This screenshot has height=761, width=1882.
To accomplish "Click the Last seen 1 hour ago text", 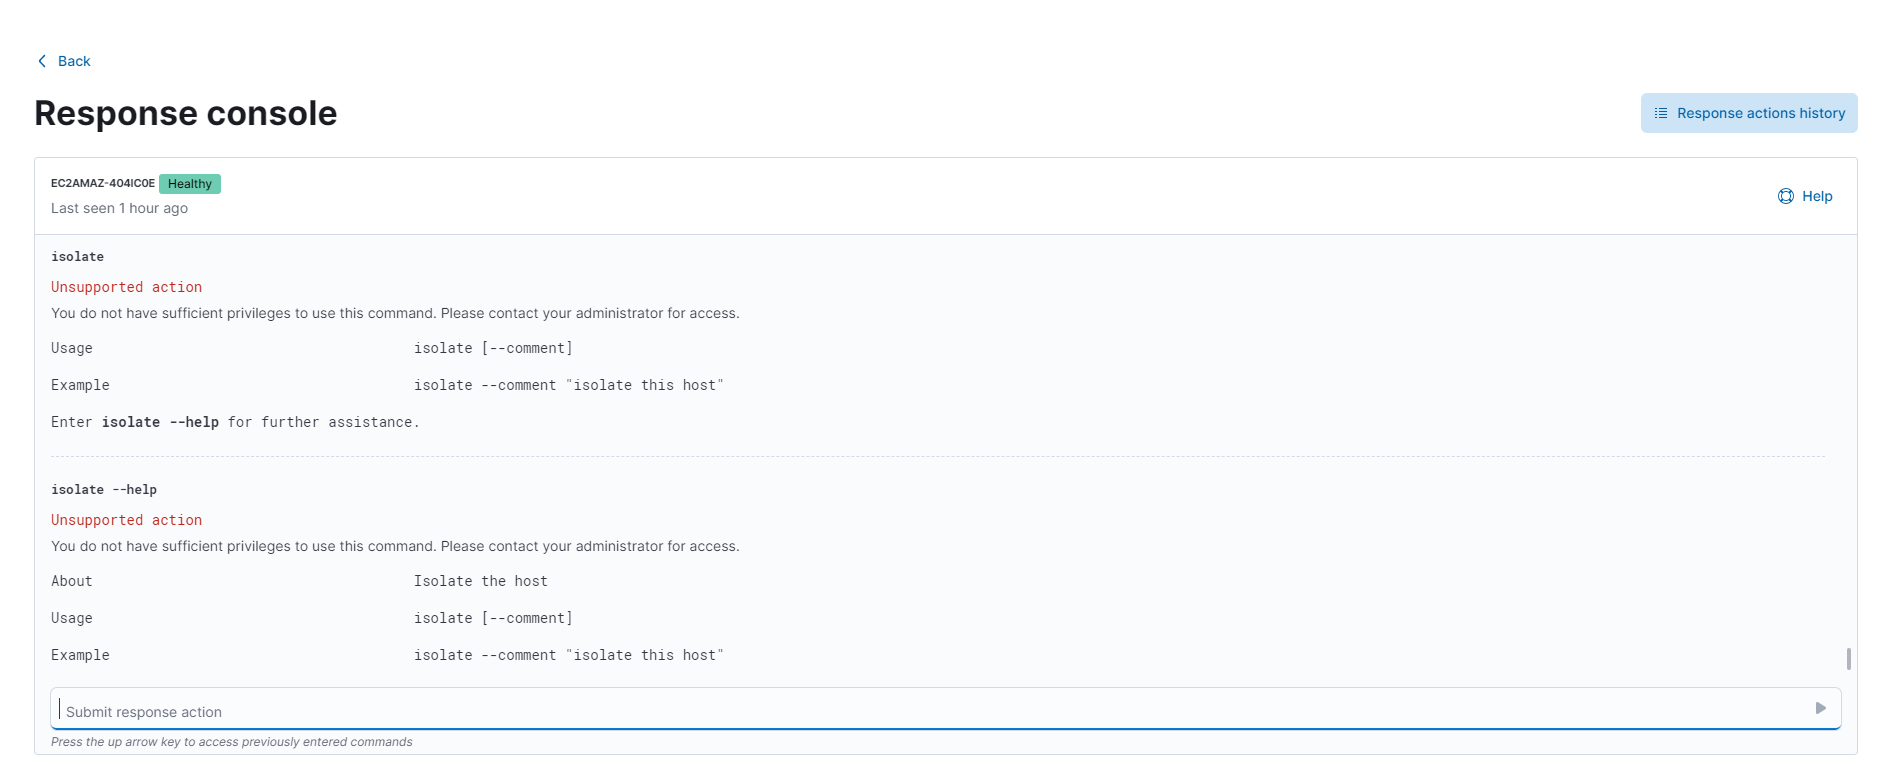I will click(119, 208).
